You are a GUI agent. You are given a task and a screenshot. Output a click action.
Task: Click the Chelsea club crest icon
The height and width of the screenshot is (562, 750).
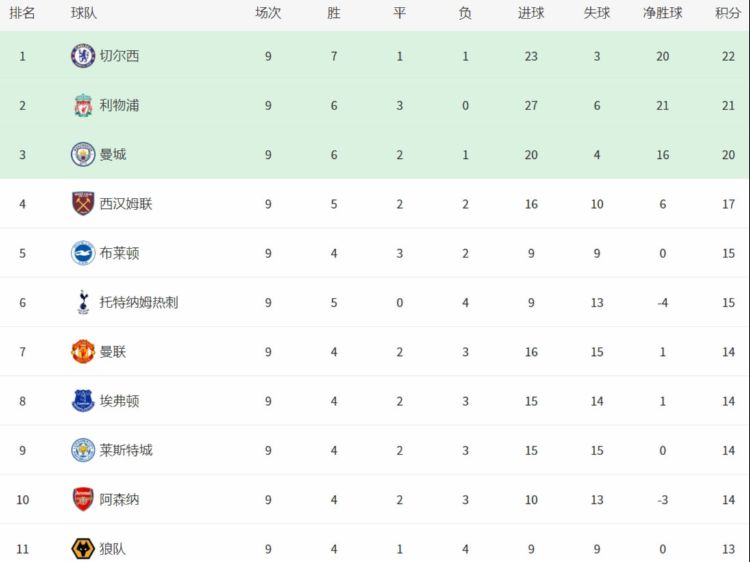click(83, 56)
